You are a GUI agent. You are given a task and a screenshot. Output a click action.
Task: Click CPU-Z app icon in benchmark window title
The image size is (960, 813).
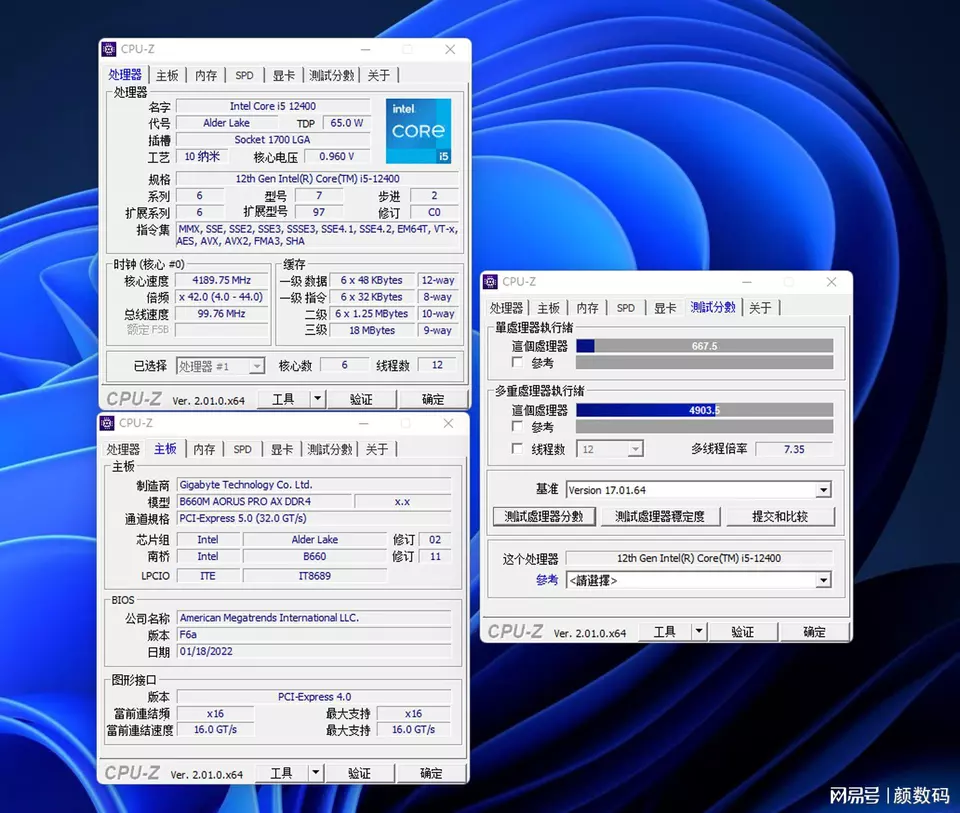[490, 282]
